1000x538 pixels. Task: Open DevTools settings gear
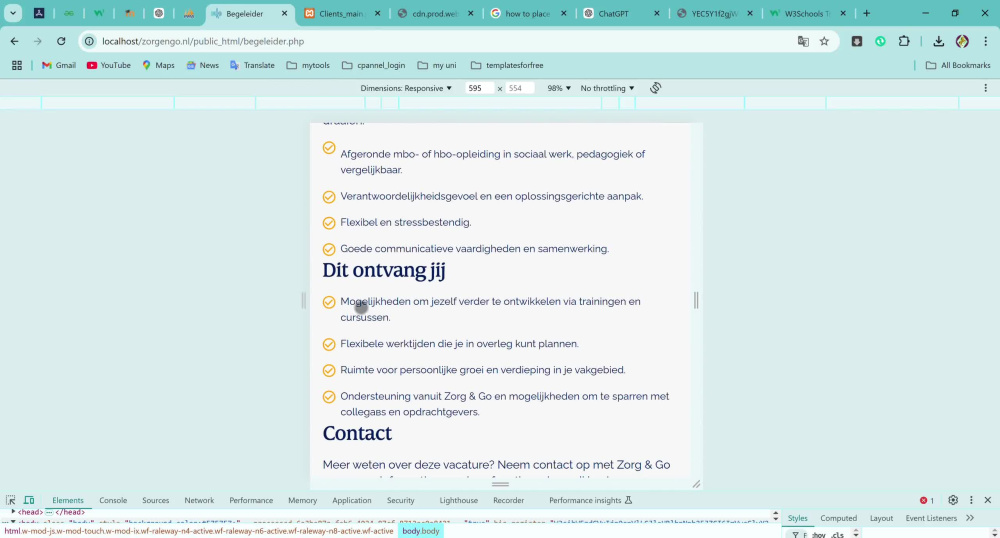click(953, 500)
